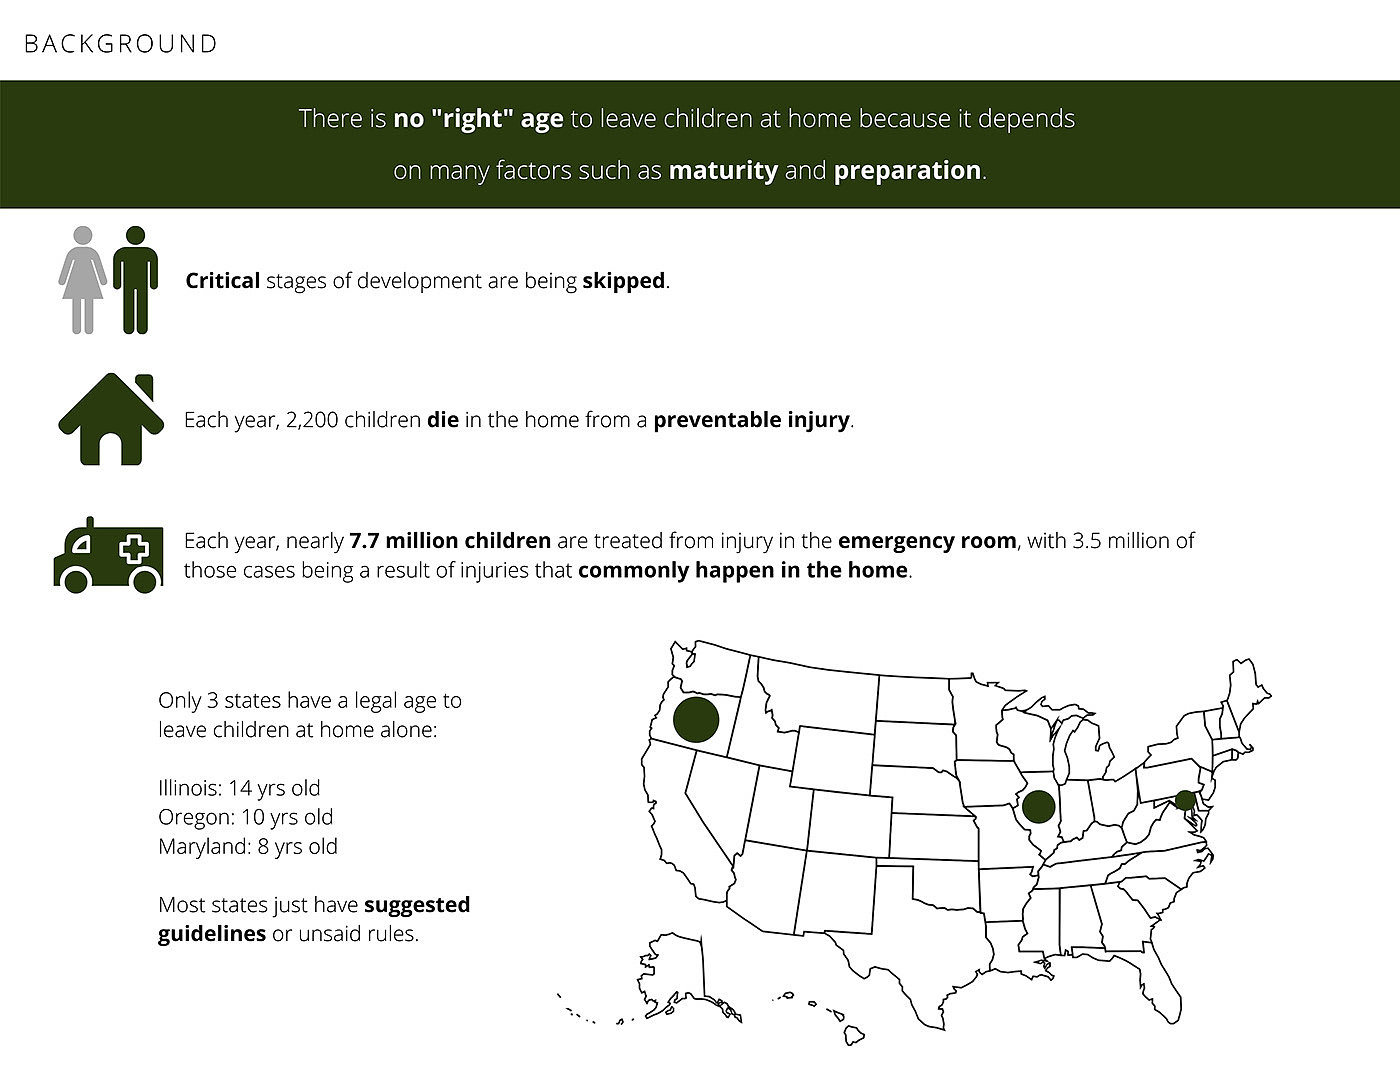Click the gray female figure icon

pos(83,280)
